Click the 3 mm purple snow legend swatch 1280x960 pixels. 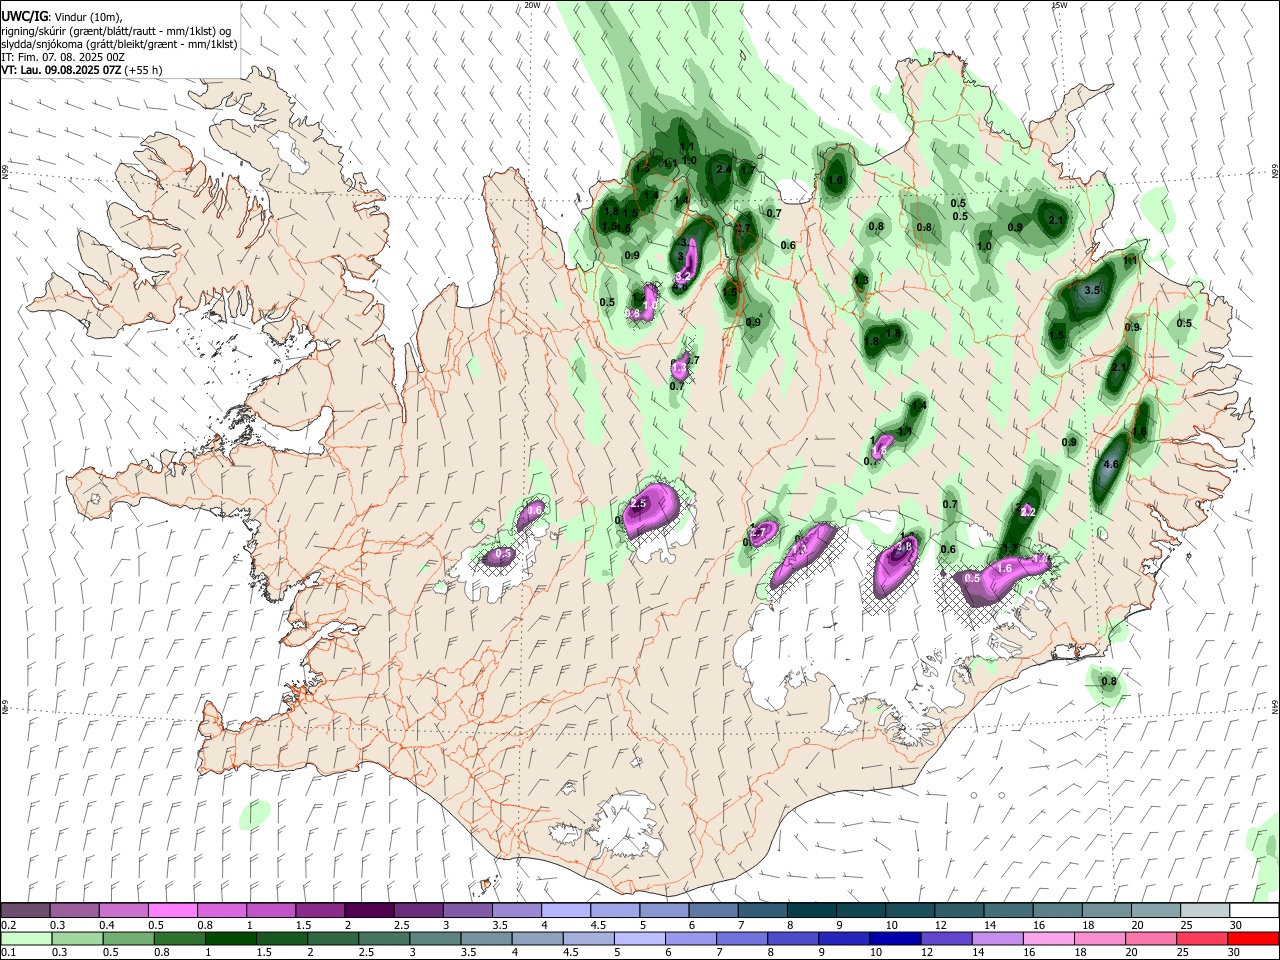pyautogui.click(x=467, y=911)
